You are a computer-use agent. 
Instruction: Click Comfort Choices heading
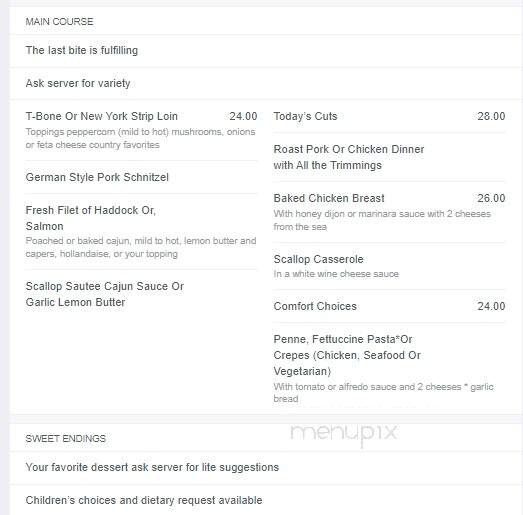[x=315, y=306]
